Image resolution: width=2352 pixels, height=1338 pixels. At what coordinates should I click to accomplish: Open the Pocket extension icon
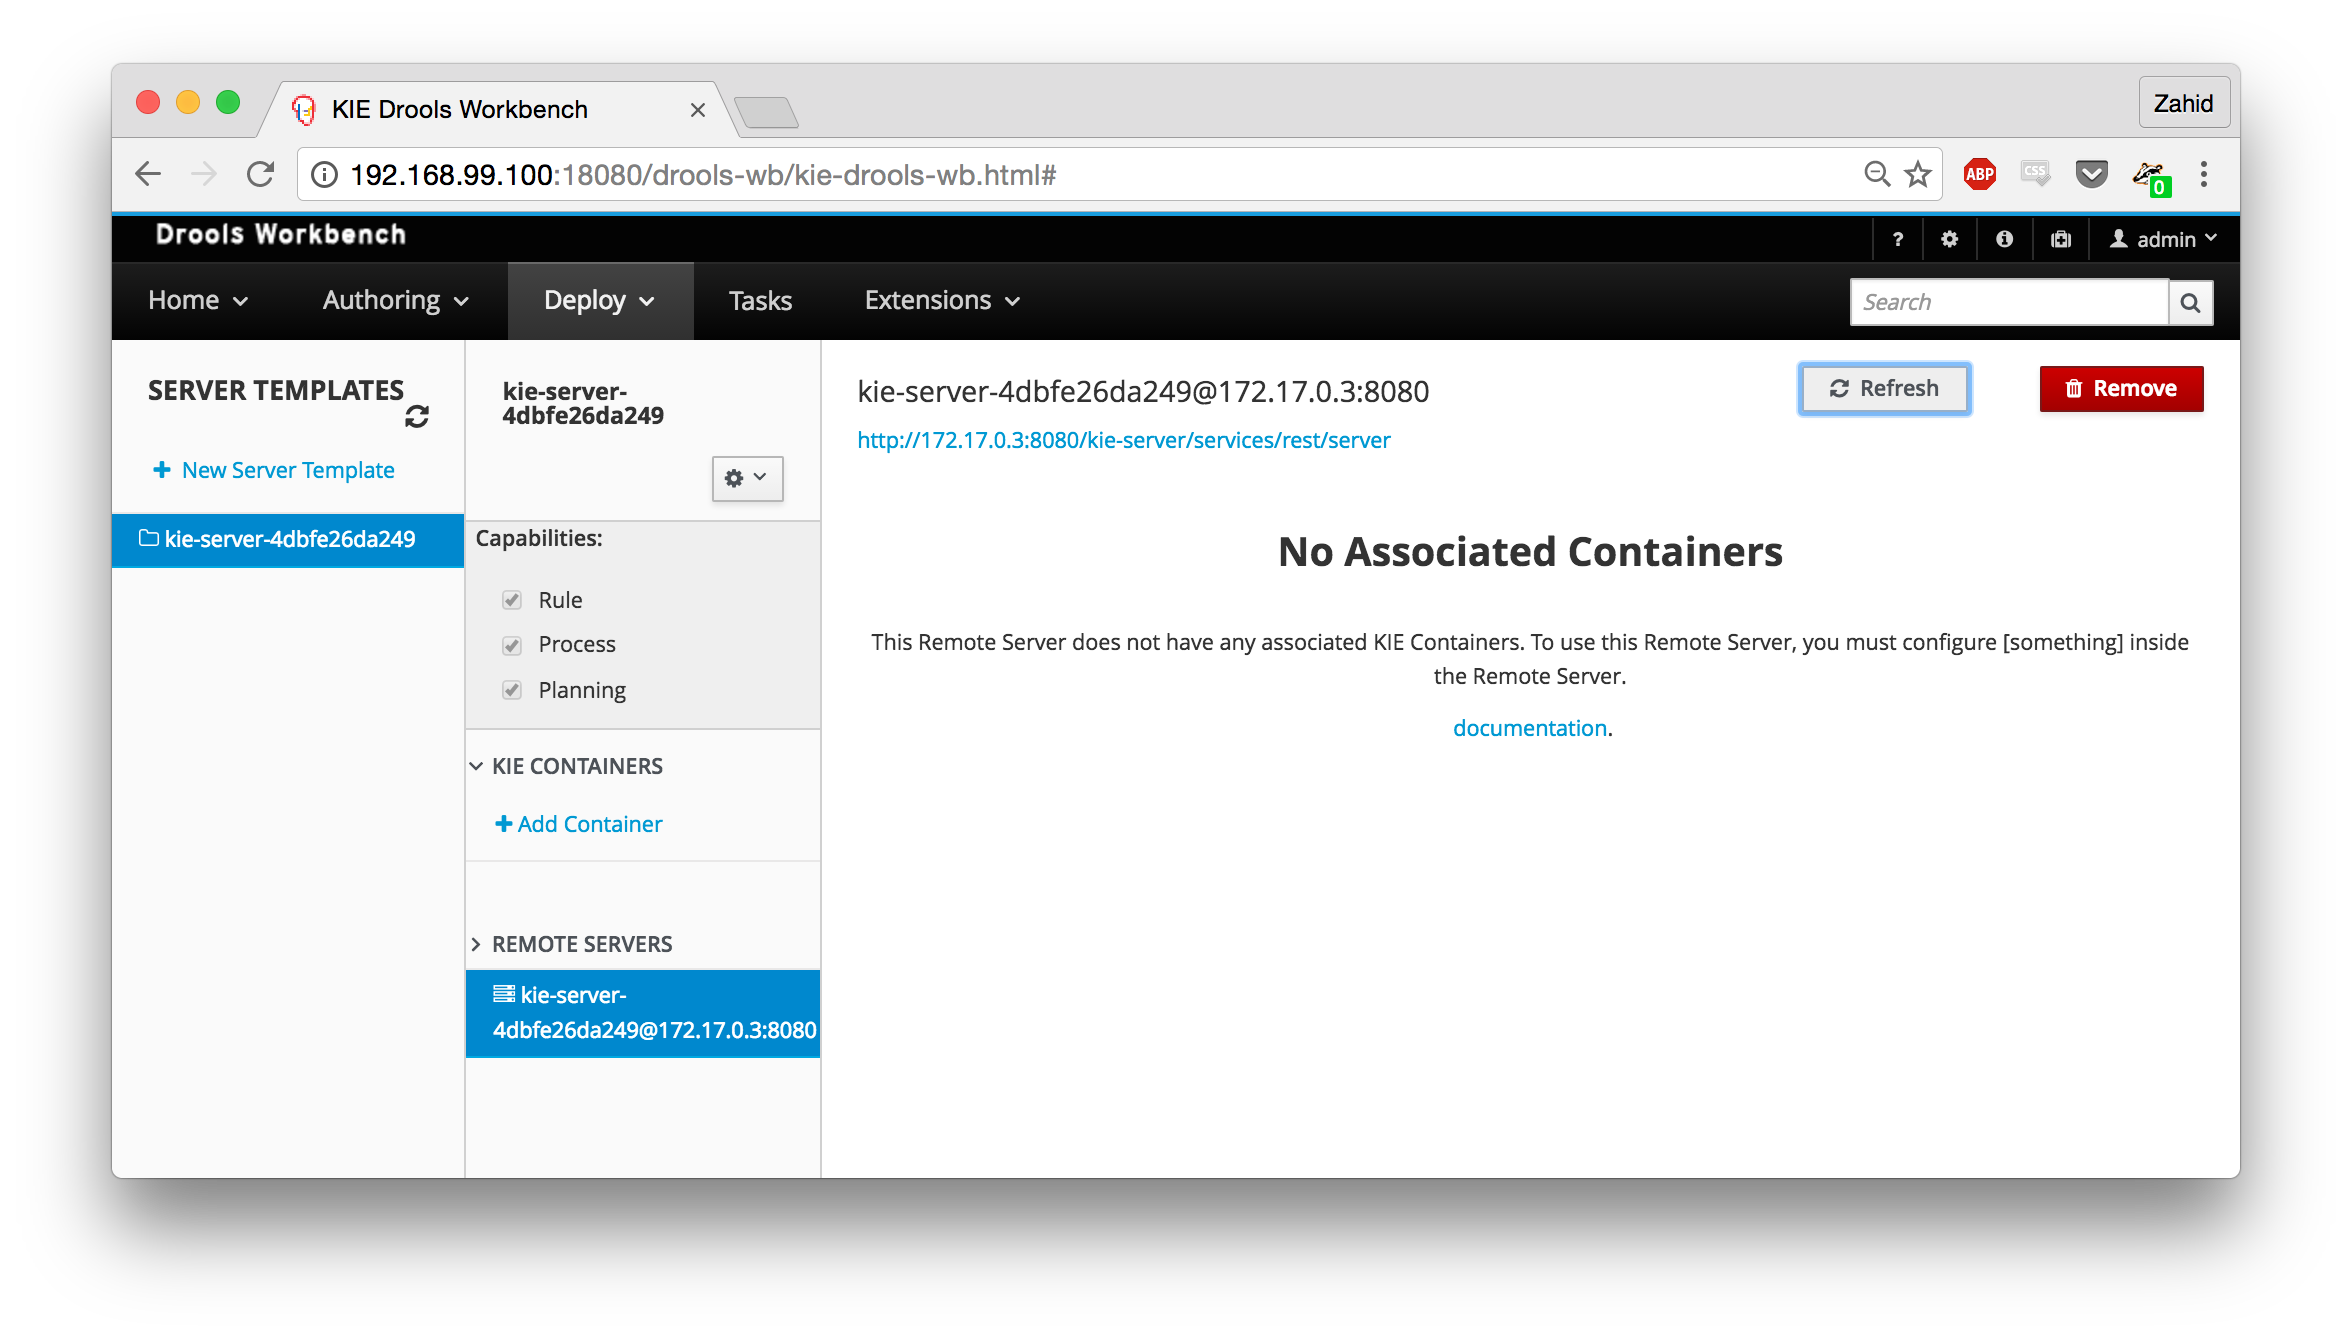click(2091, 175)
